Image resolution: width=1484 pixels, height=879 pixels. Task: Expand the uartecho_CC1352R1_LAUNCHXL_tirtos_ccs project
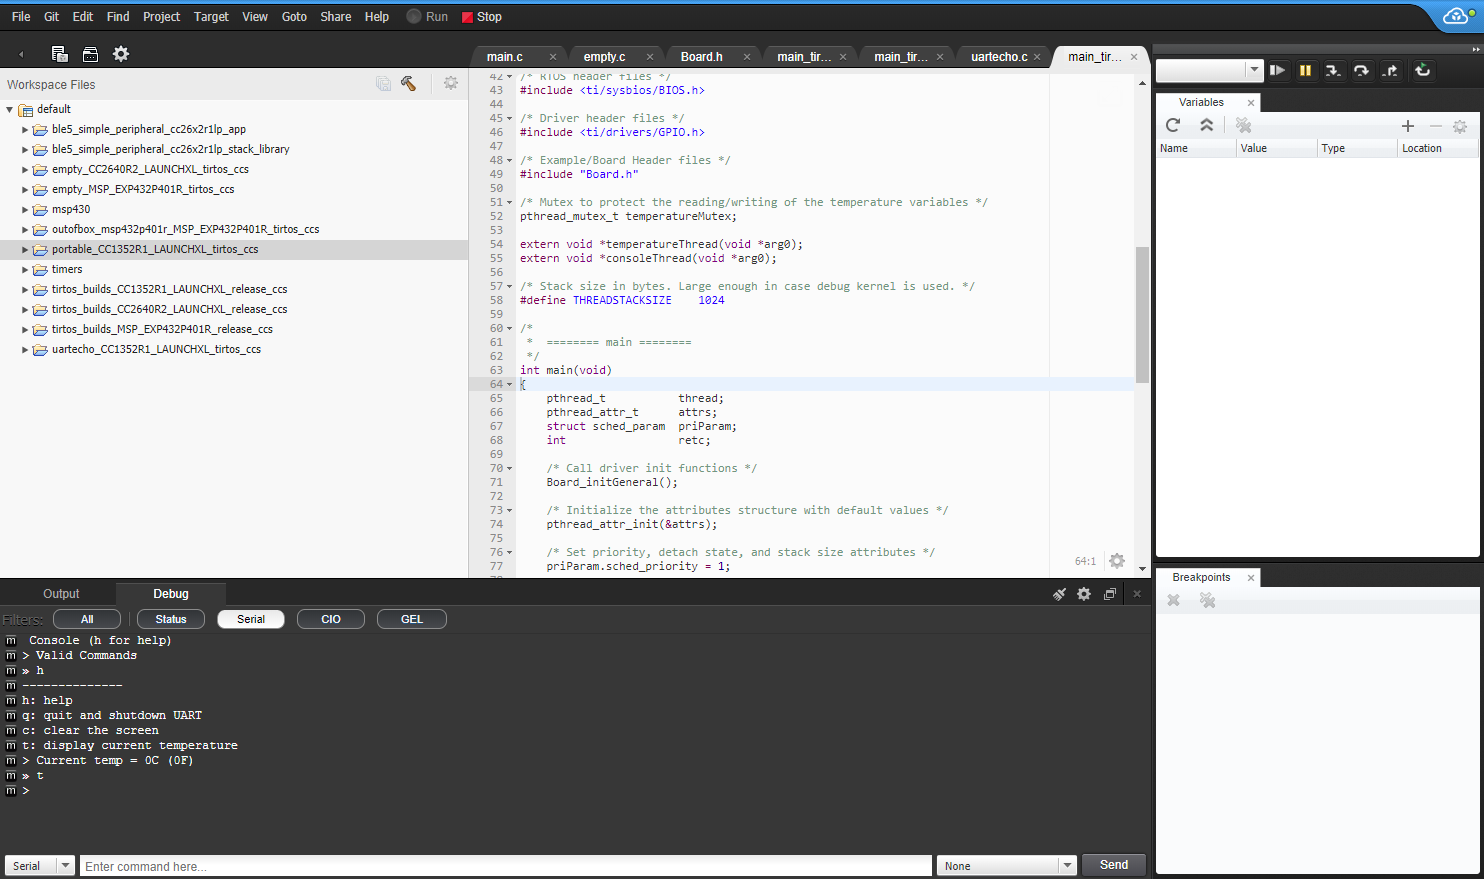(24, 349)
